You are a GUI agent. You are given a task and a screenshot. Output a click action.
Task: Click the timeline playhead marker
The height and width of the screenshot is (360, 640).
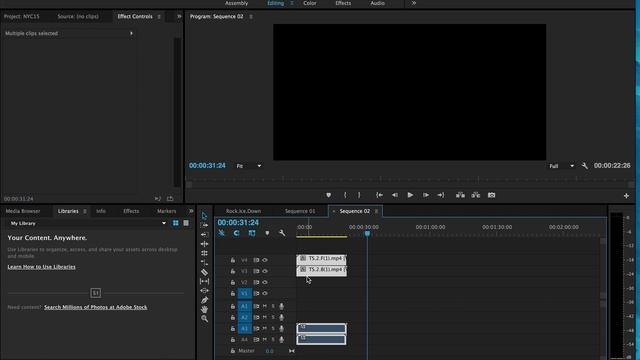click(367, 233)
